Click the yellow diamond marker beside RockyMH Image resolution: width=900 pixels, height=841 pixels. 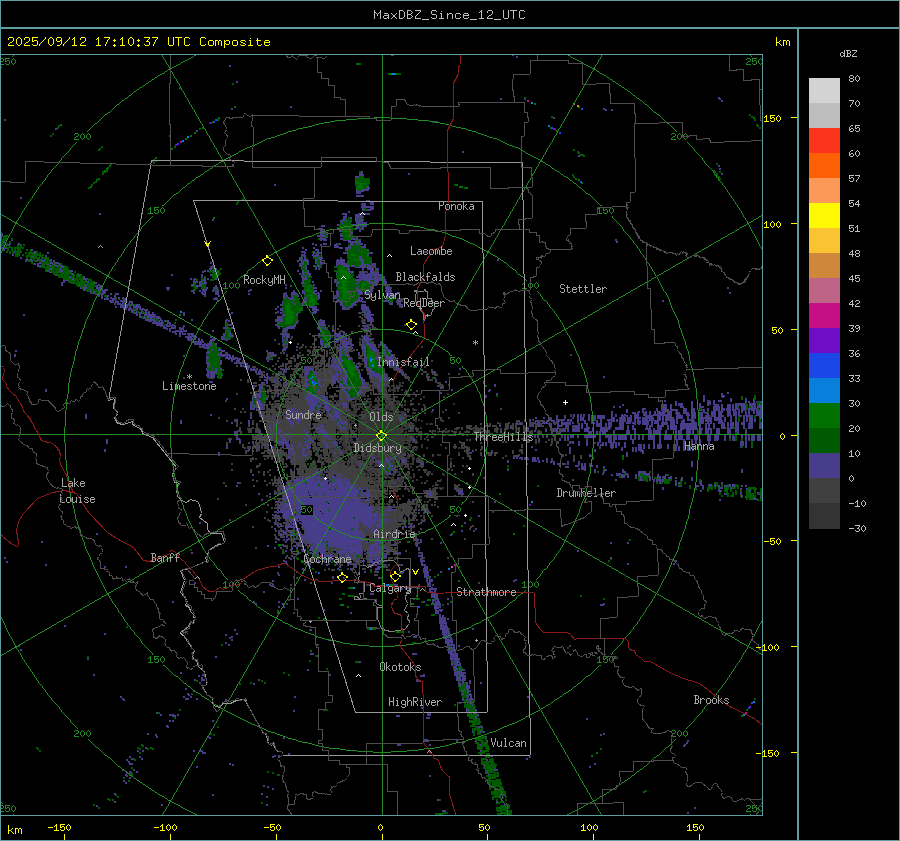[267, 261]
